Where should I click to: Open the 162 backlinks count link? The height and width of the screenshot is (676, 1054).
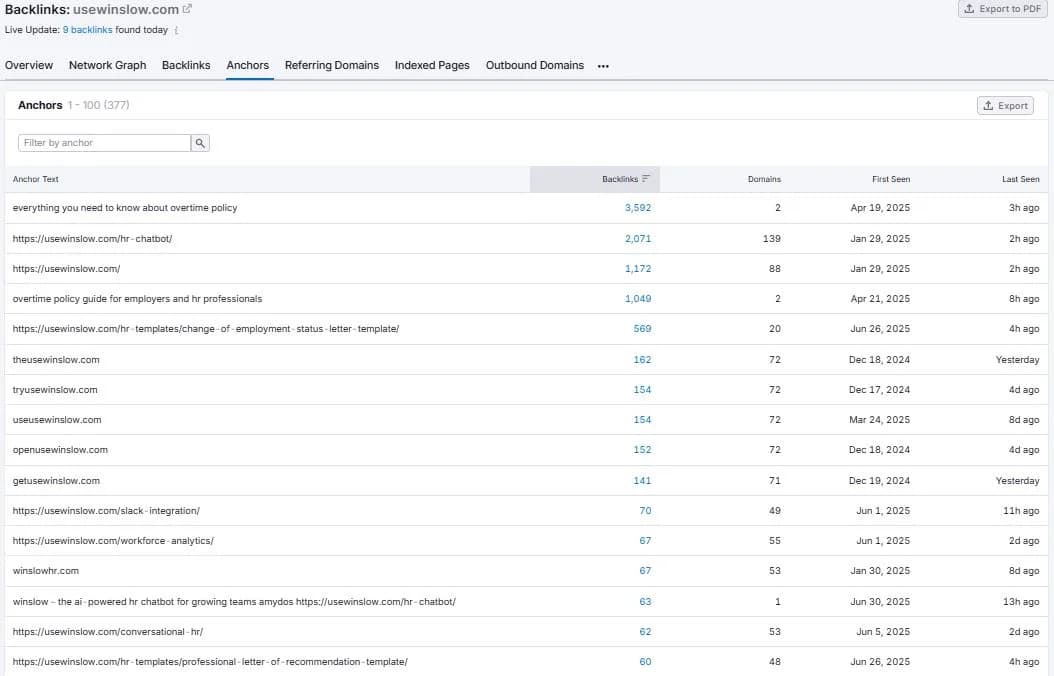point(642,360)
